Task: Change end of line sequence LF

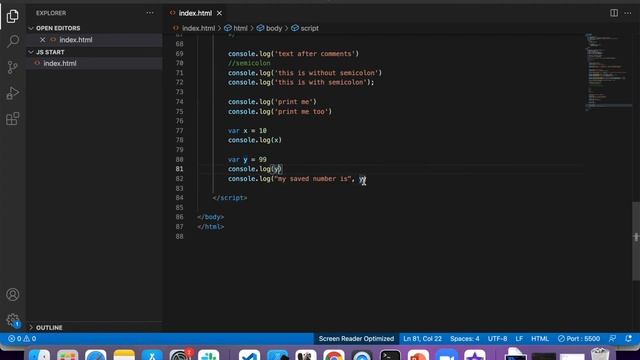Action: [519, 339]
